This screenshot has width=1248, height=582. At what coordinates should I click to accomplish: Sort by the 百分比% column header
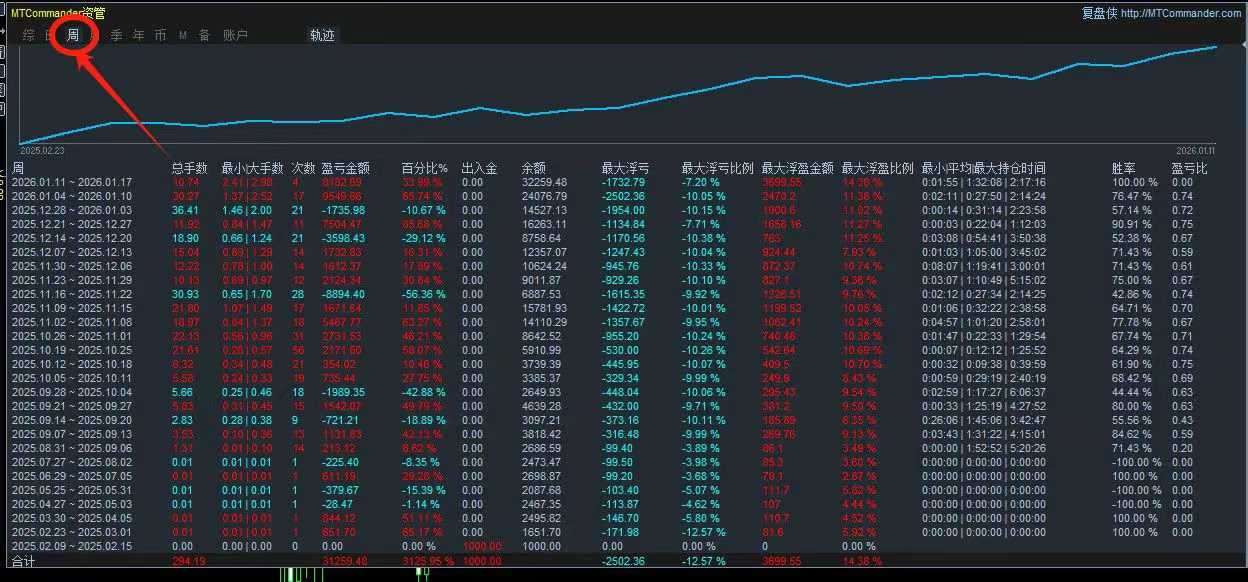(425, 168)
